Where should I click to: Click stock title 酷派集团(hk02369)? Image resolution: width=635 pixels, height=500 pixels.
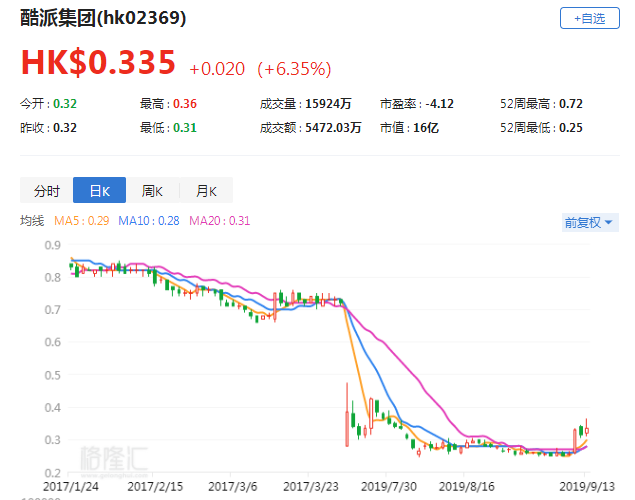click(x=103, y=18)
